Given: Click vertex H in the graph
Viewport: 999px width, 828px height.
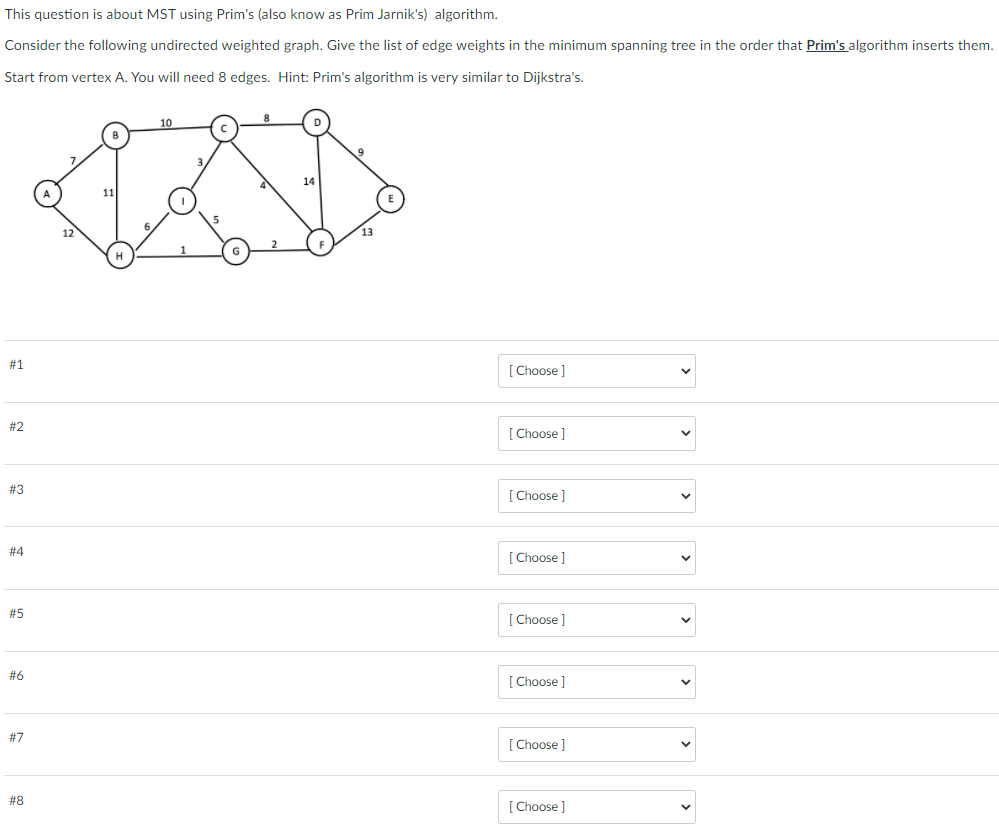Looking at the screenshot, I should pos(120,256).
